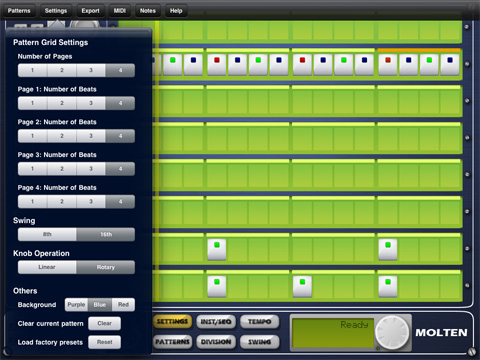Toggle first green step in seventh row

[x=217, y=249]
